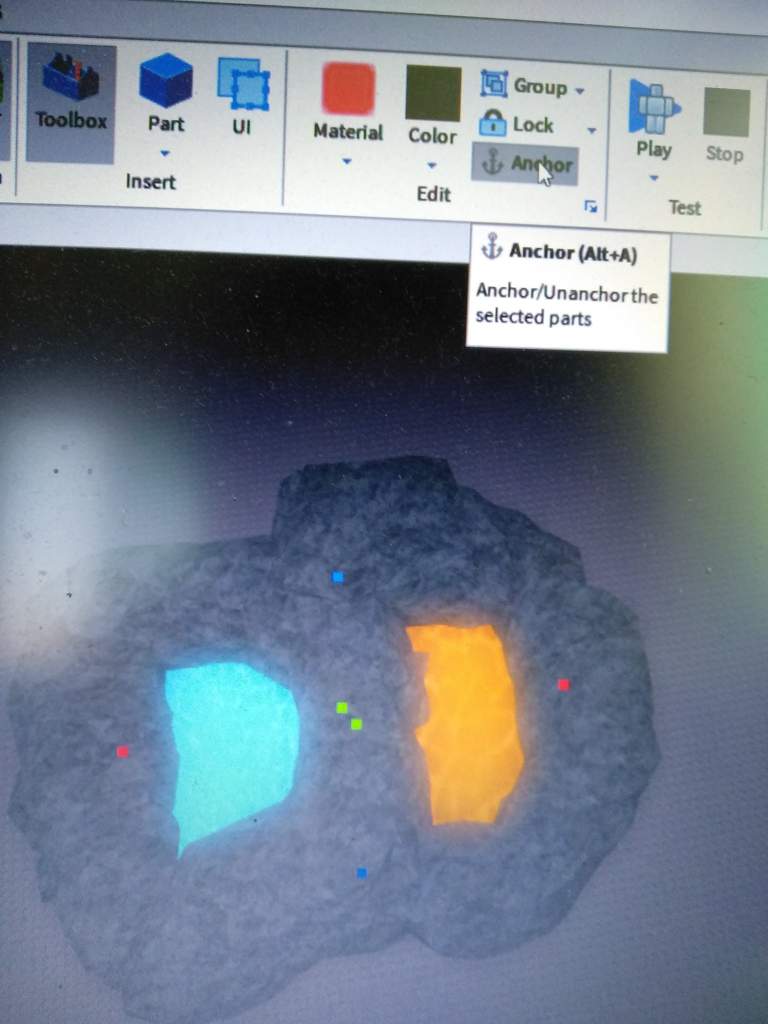Click the Lock label text

coord(533,124)
